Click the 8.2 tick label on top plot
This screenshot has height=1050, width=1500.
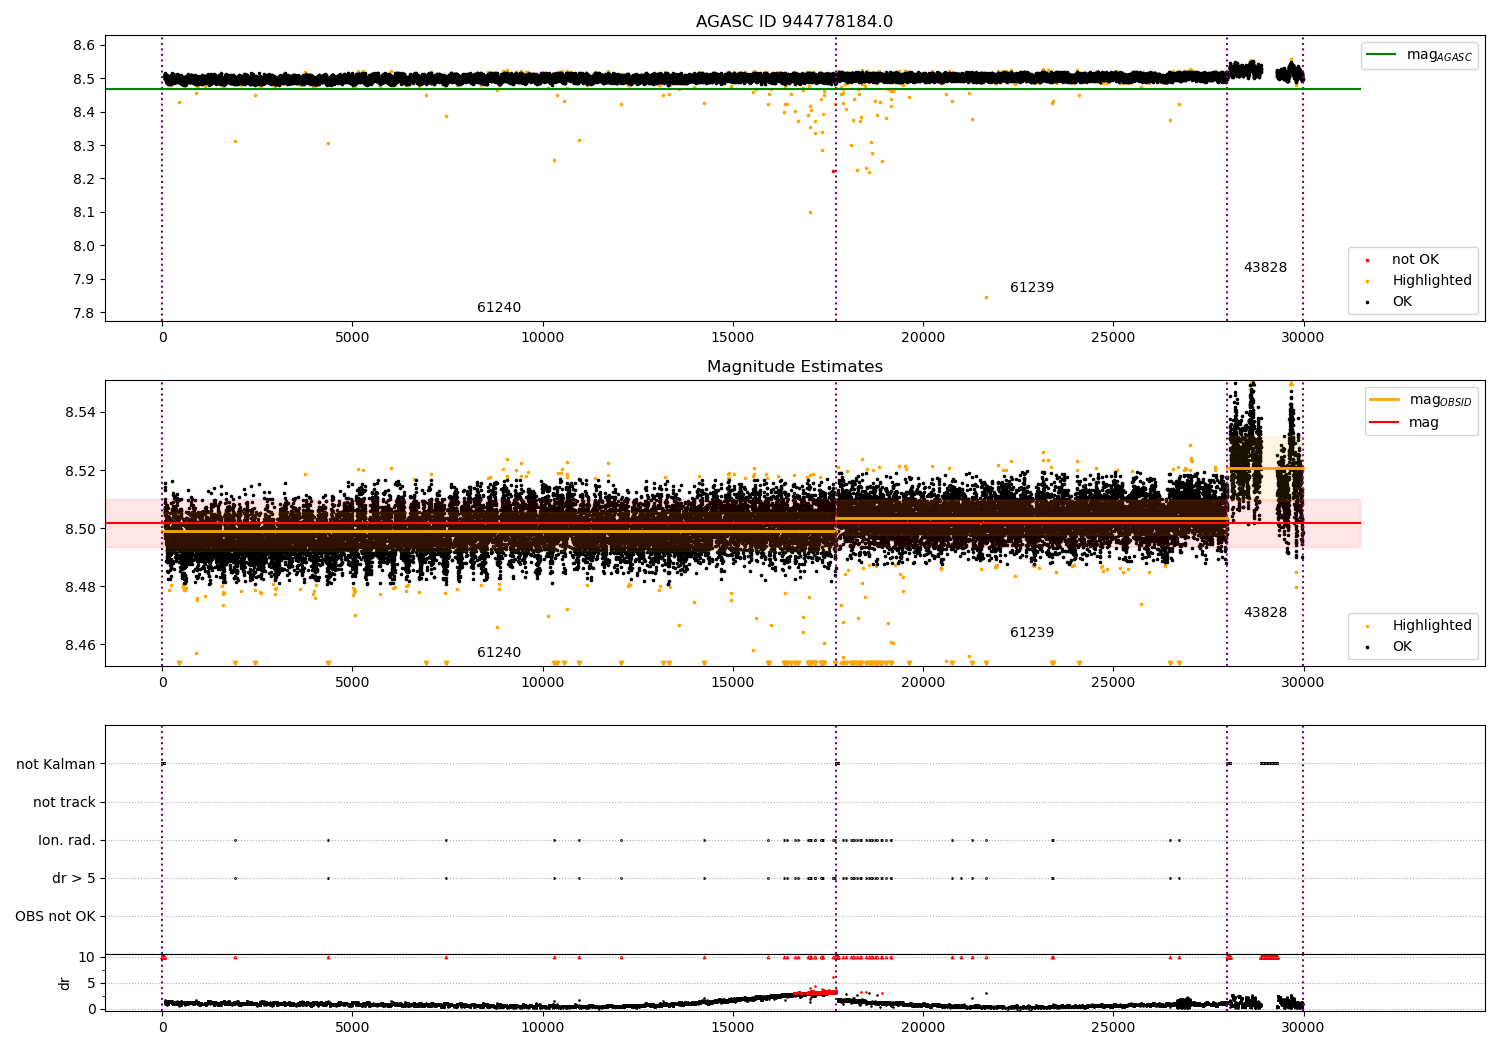(x=83, y=180)
